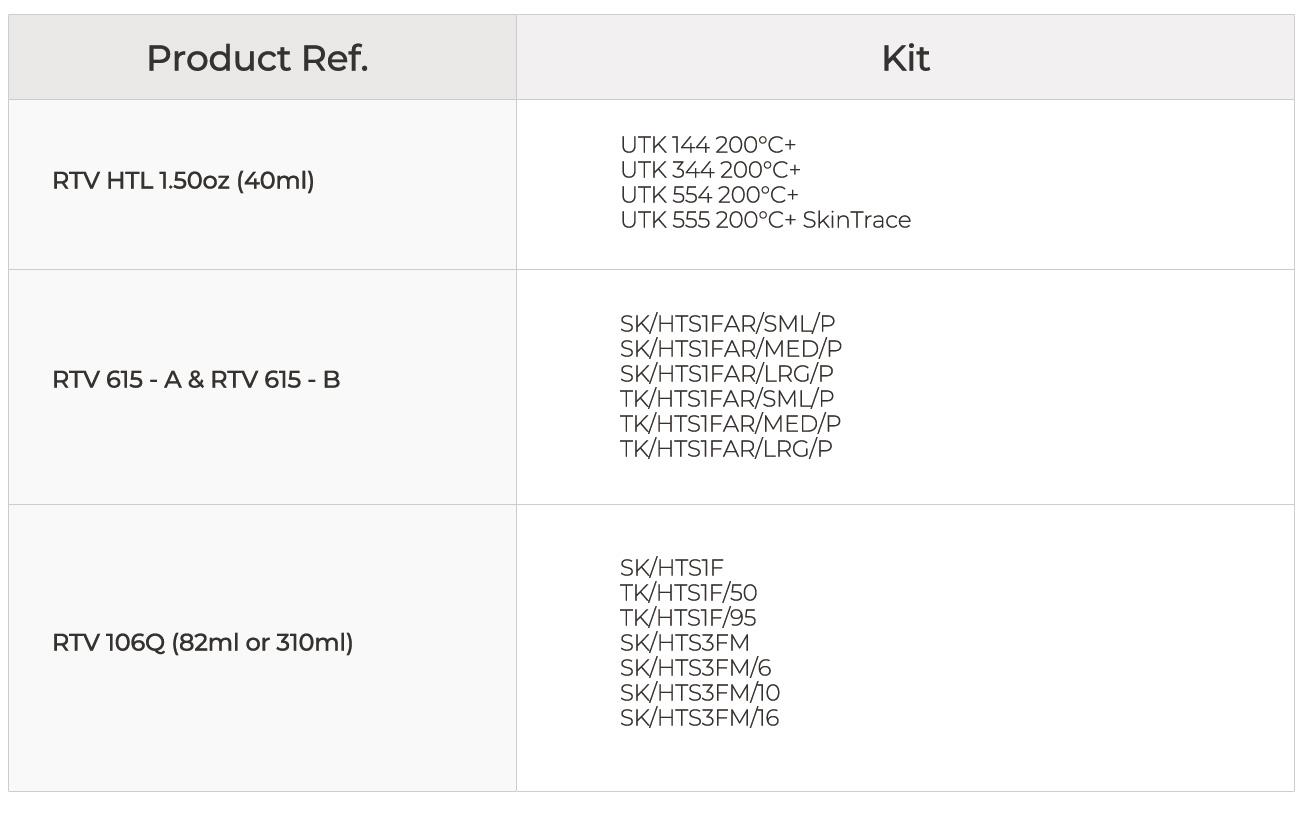Screen dimensions: 1308x820
Task: Click kit SK/HTS1FAR/LRG/P
Action: [727, 374]
